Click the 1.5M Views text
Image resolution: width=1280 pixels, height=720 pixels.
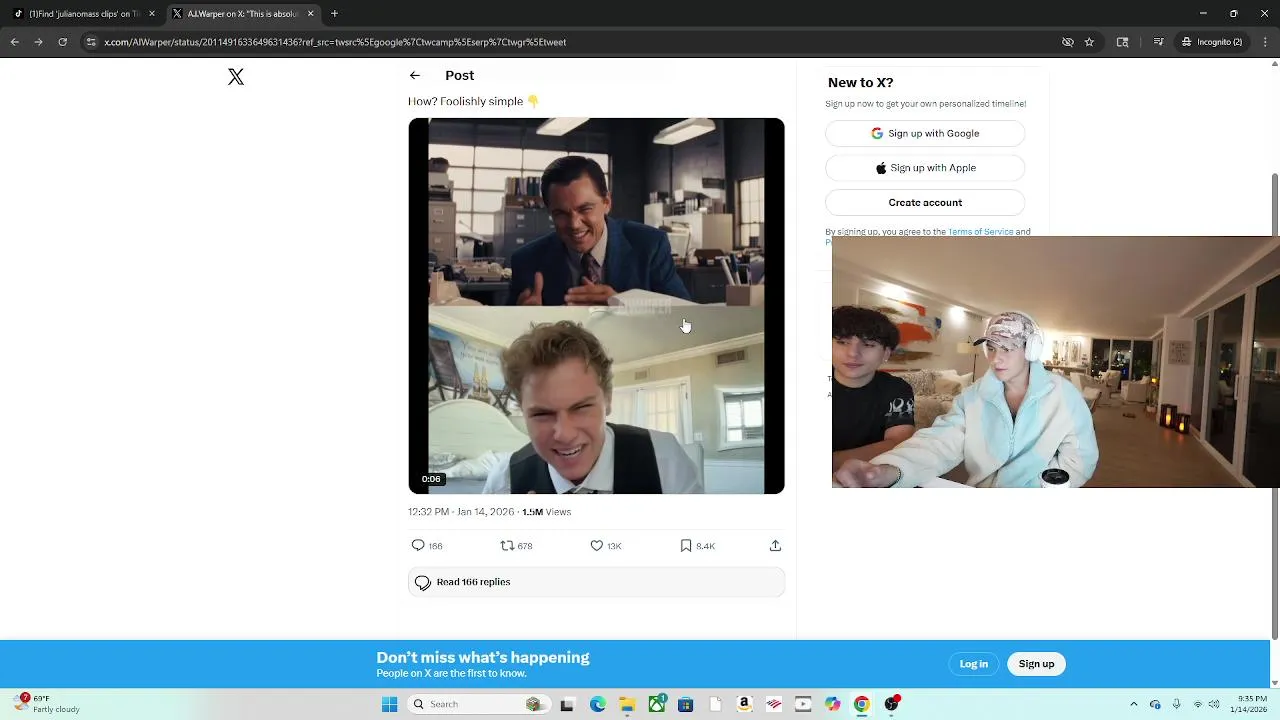(547, 512)
